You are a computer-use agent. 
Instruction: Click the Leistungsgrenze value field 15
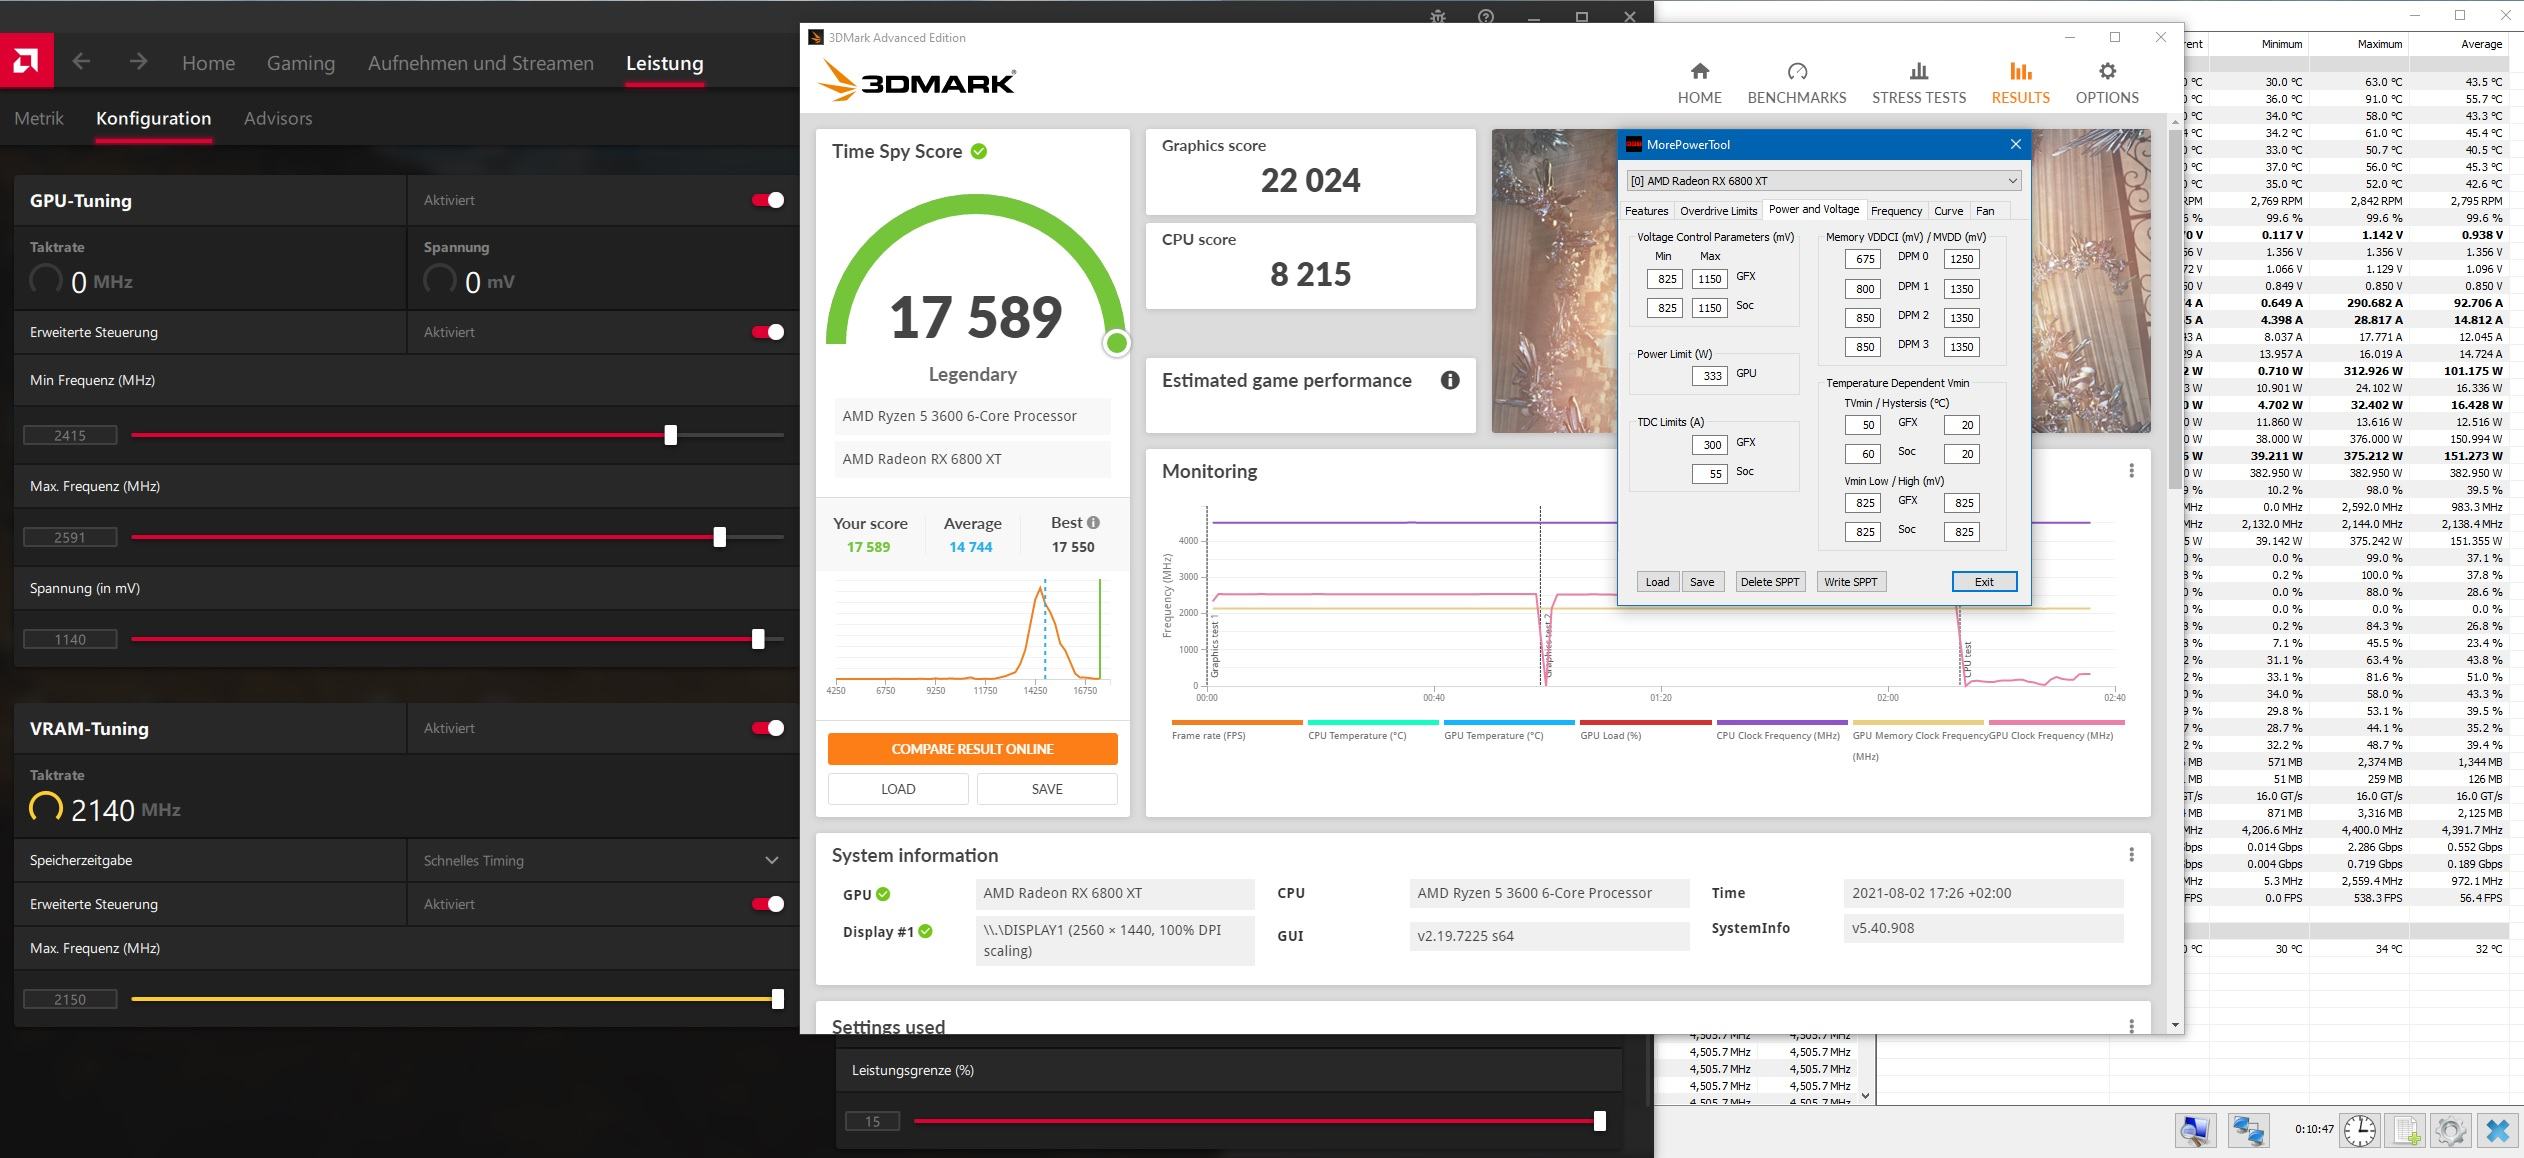tap(872, 1121)
